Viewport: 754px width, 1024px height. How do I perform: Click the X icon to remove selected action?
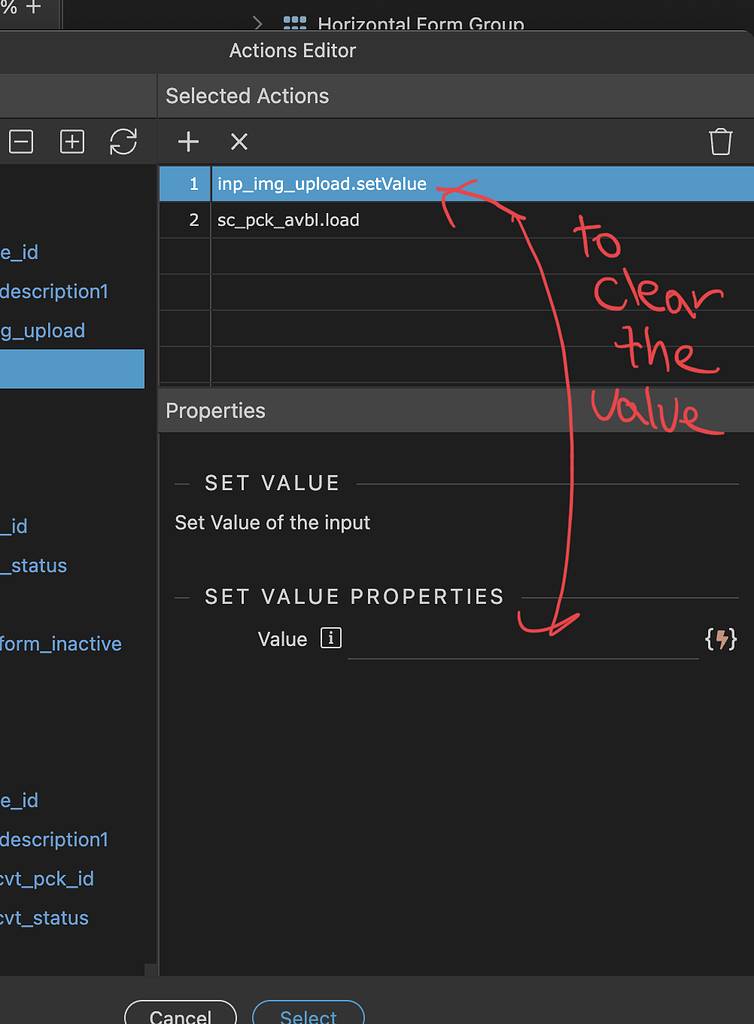point(238,141)
